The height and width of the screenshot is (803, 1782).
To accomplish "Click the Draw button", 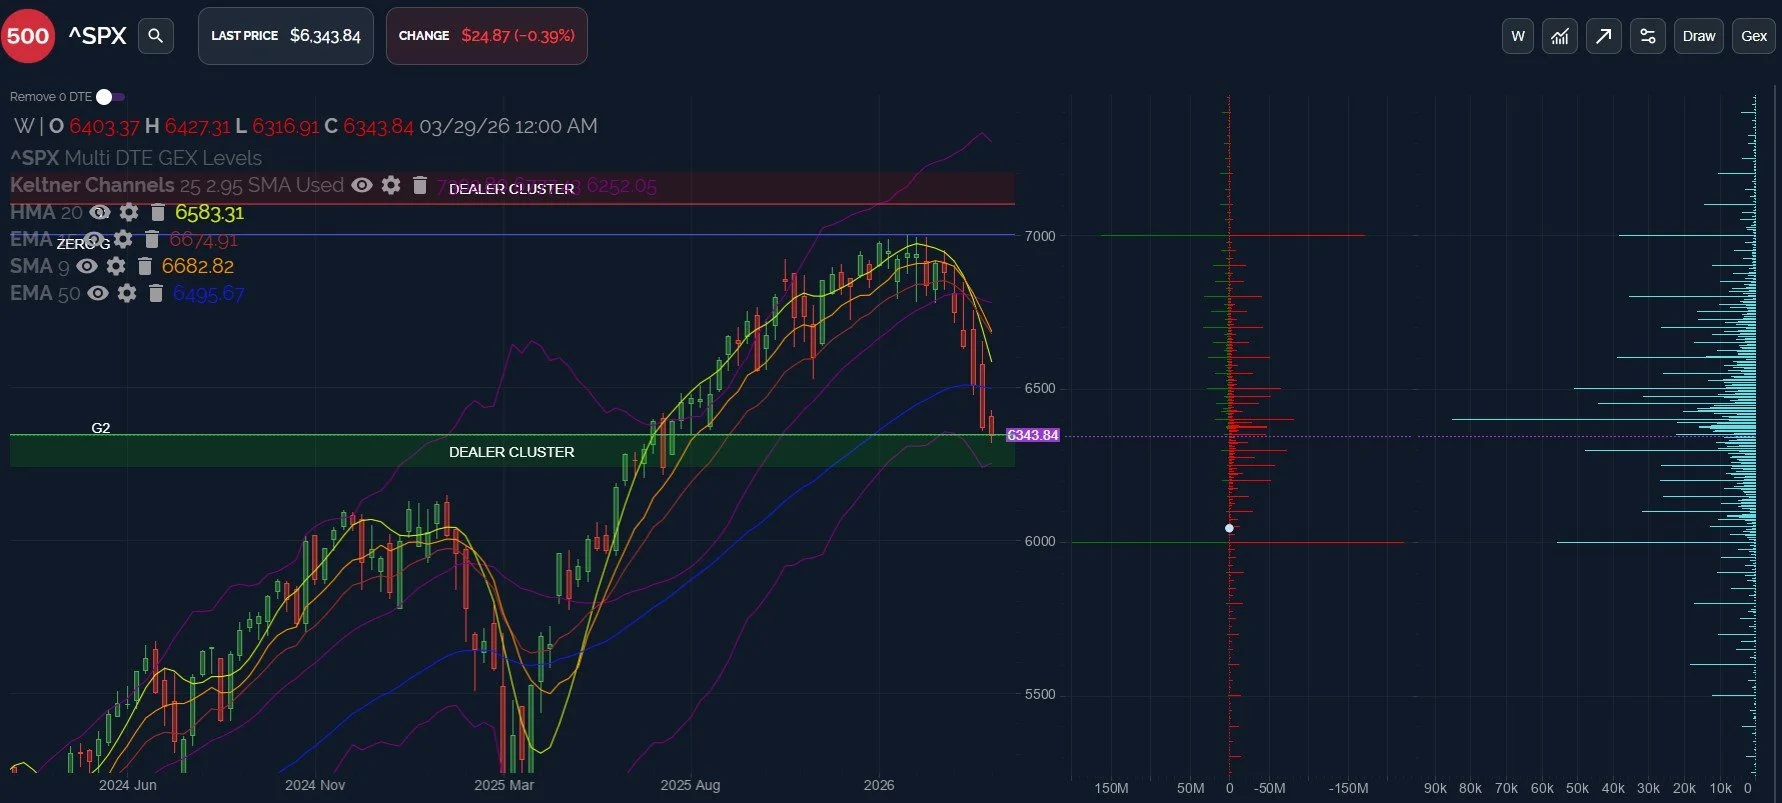I will (1699, 36).
